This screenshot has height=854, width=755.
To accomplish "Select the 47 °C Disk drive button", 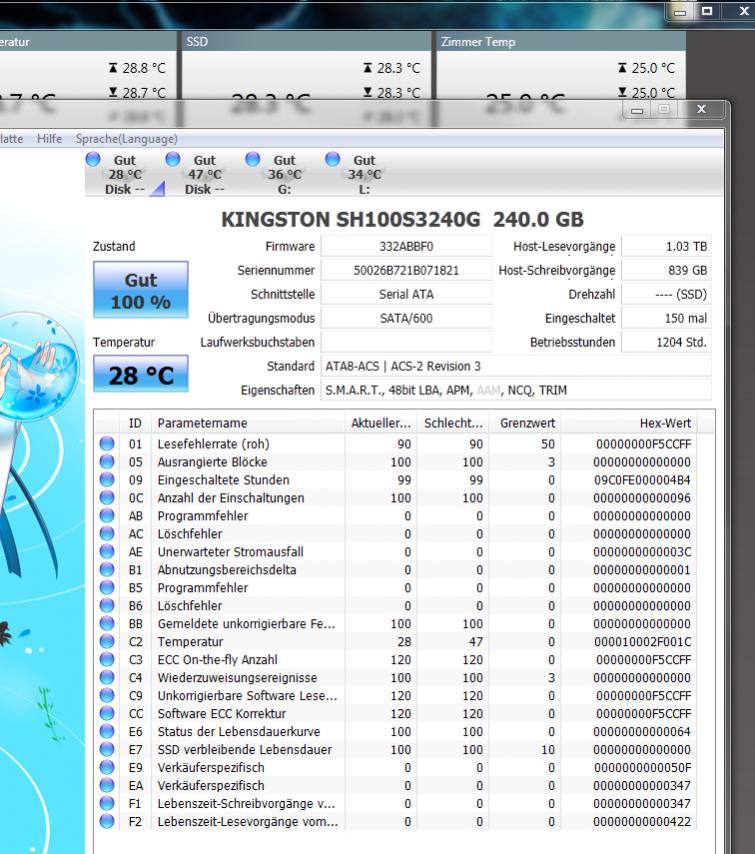I will point(204,174).
